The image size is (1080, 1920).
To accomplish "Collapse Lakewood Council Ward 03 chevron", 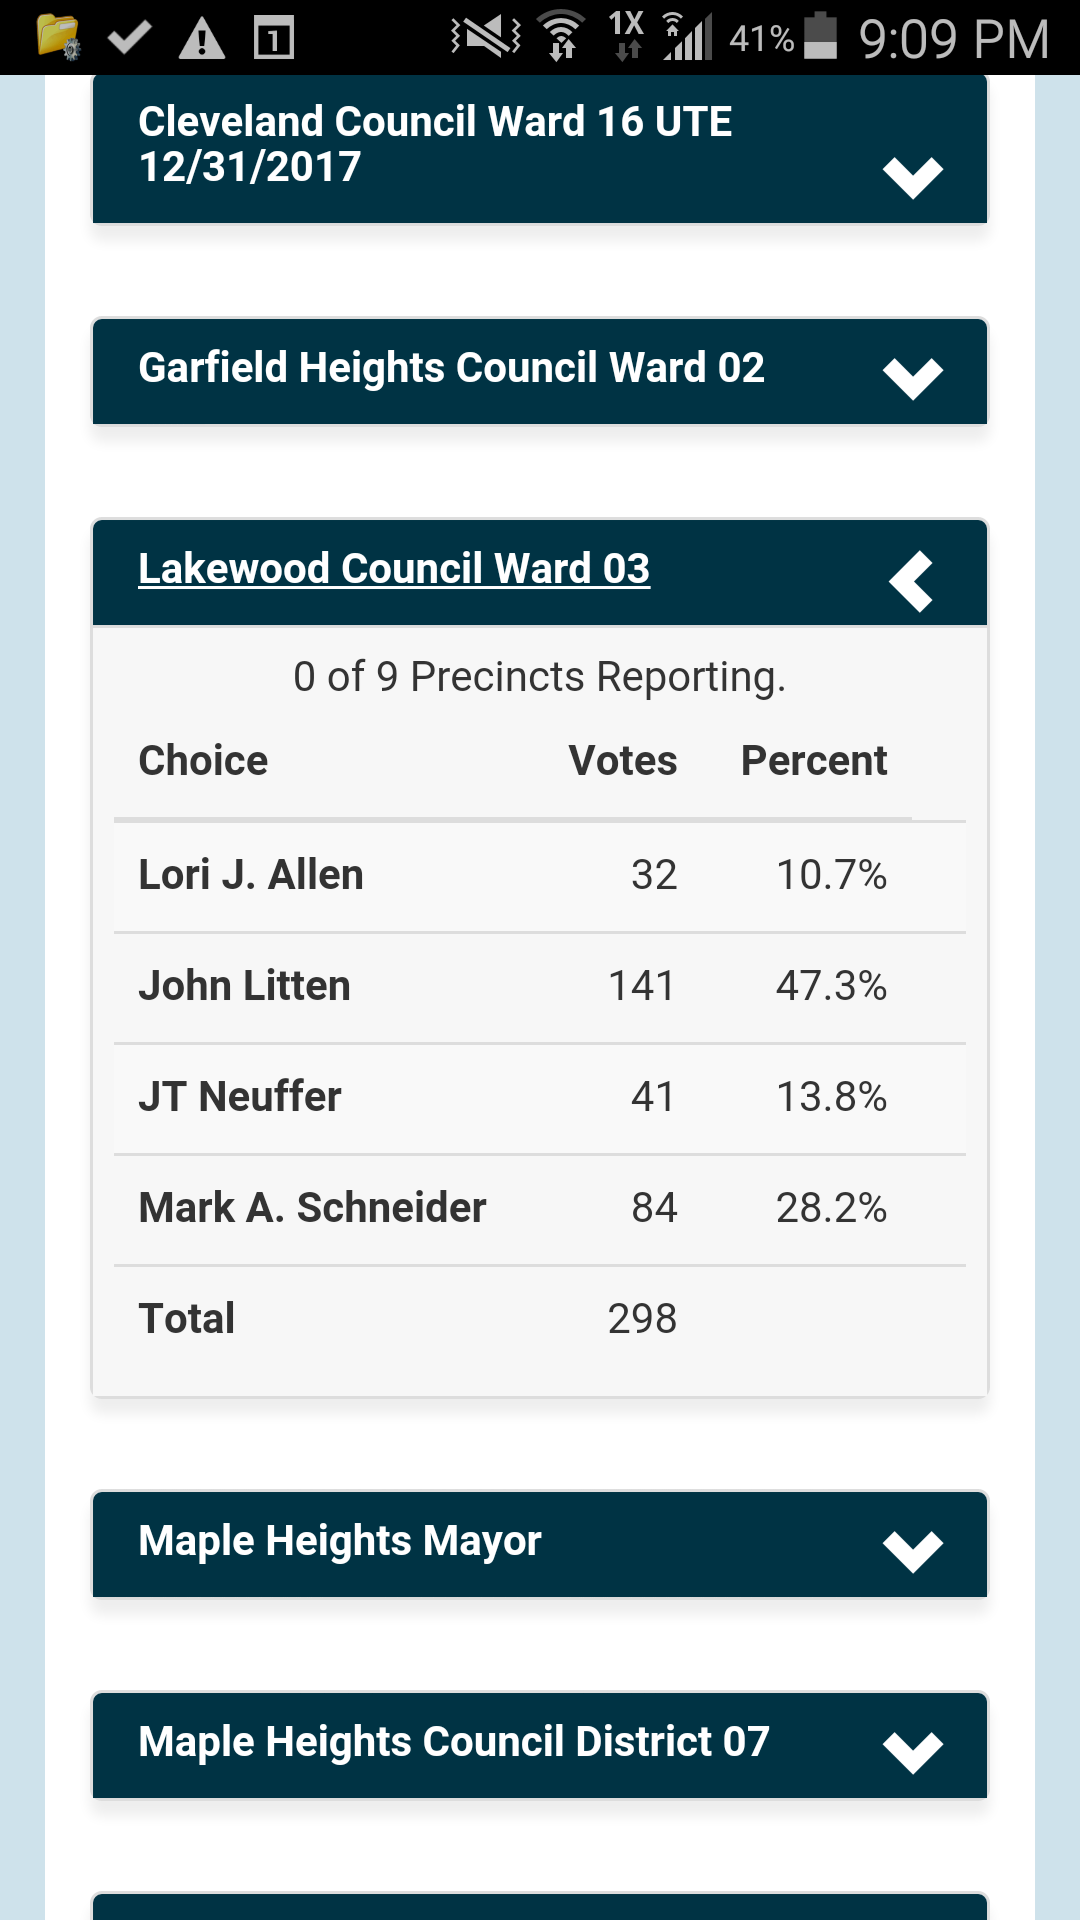I will [x=911, y=581].
